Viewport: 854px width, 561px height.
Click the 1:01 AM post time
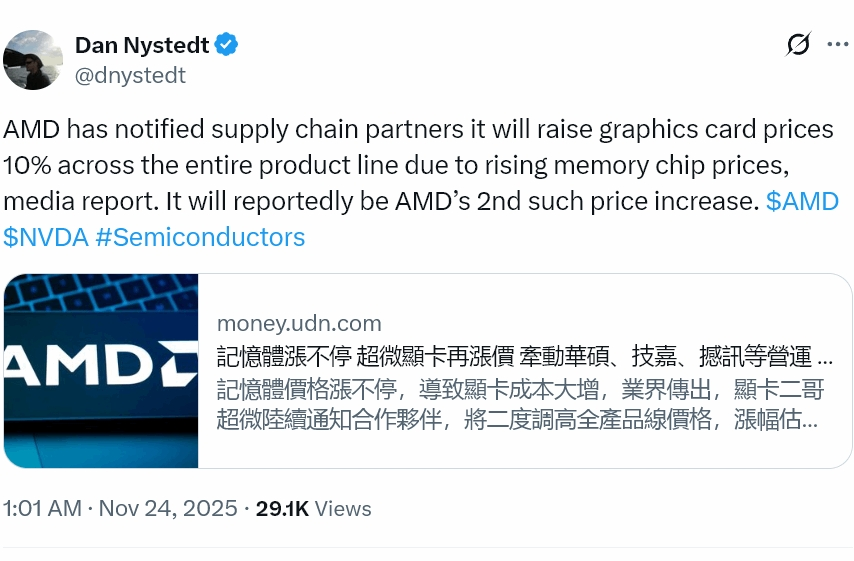42,509
